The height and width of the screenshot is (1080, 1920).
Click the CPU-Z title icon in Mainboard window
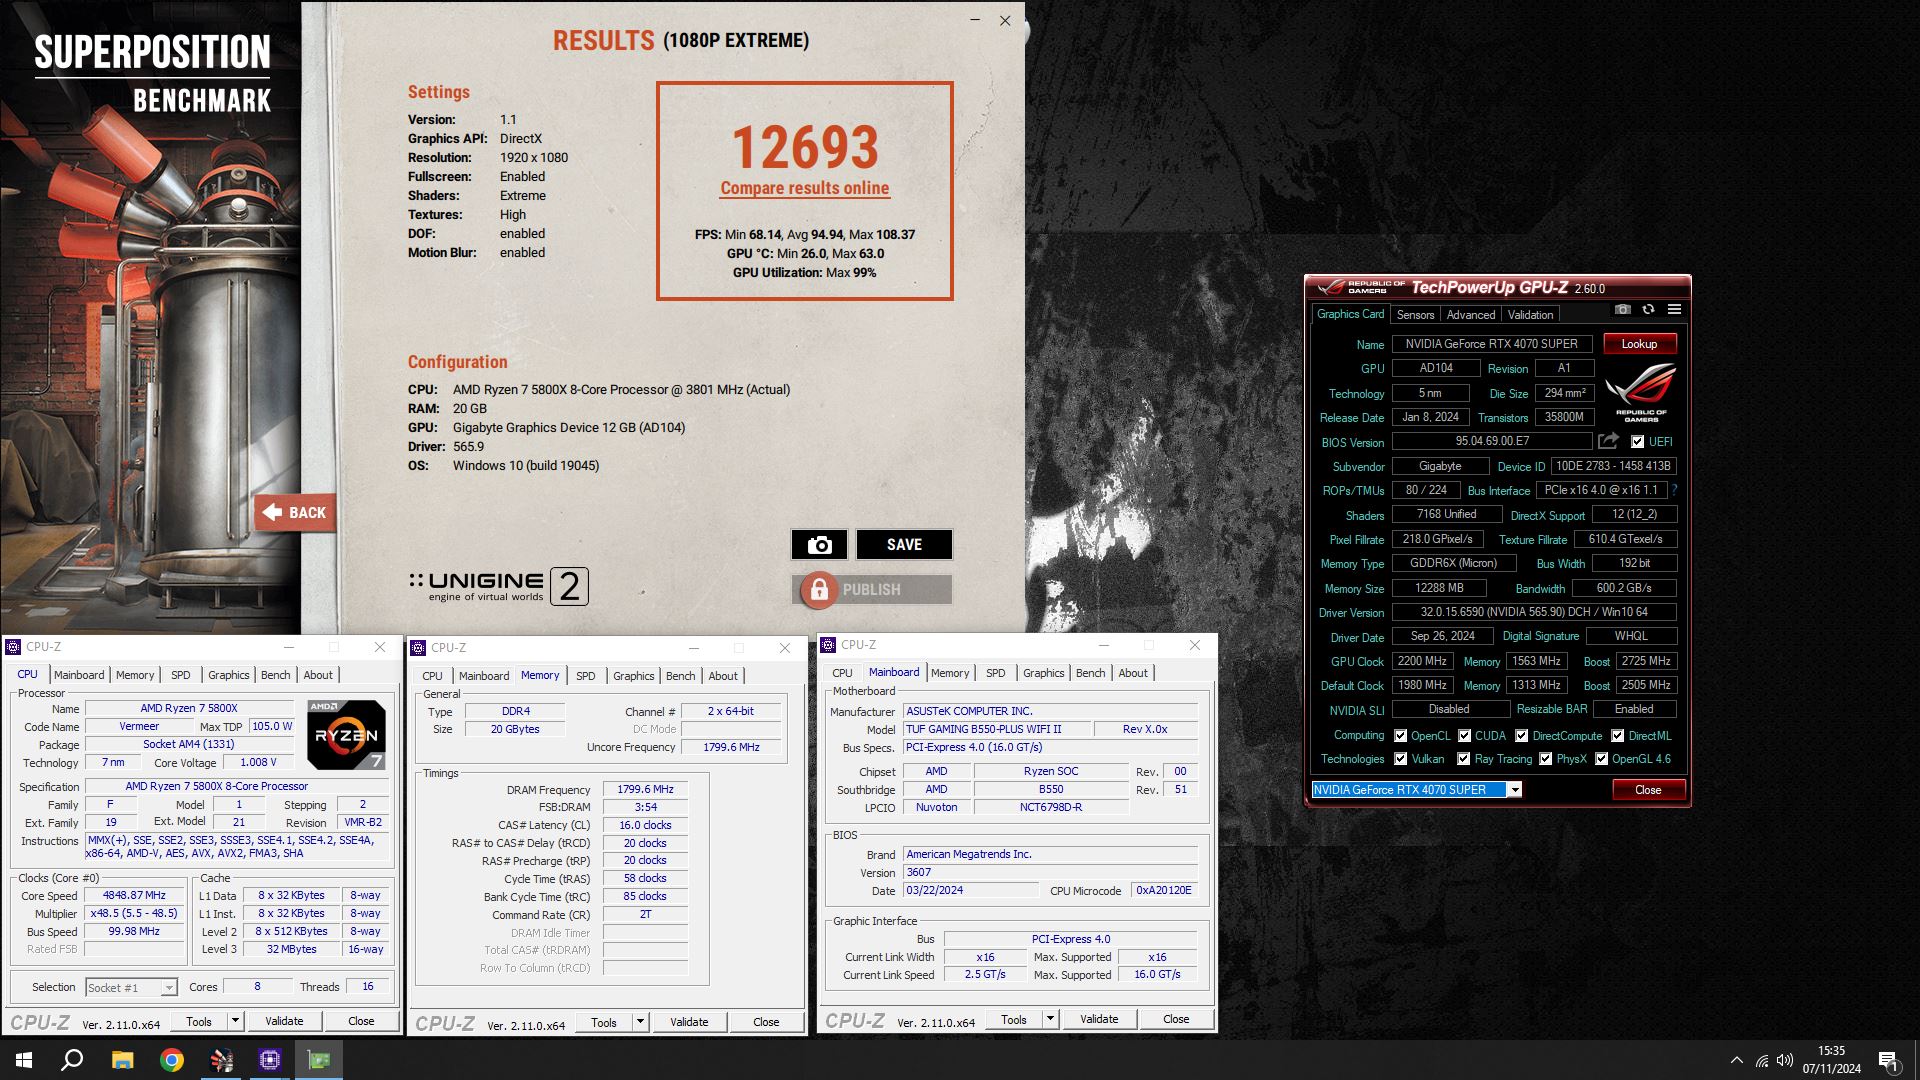click(828, 645)
